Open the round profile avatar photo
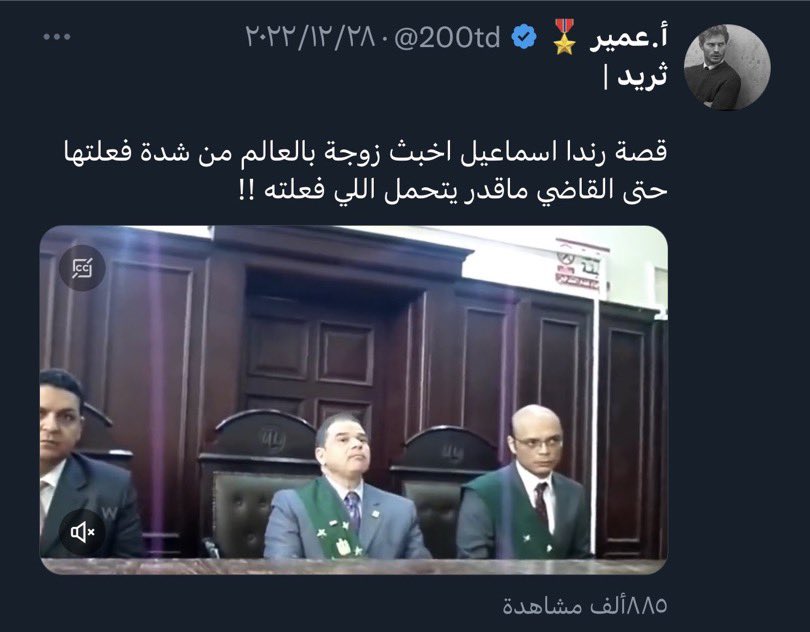The width and height of the screenshot is (810, 632). pos(727,67)
